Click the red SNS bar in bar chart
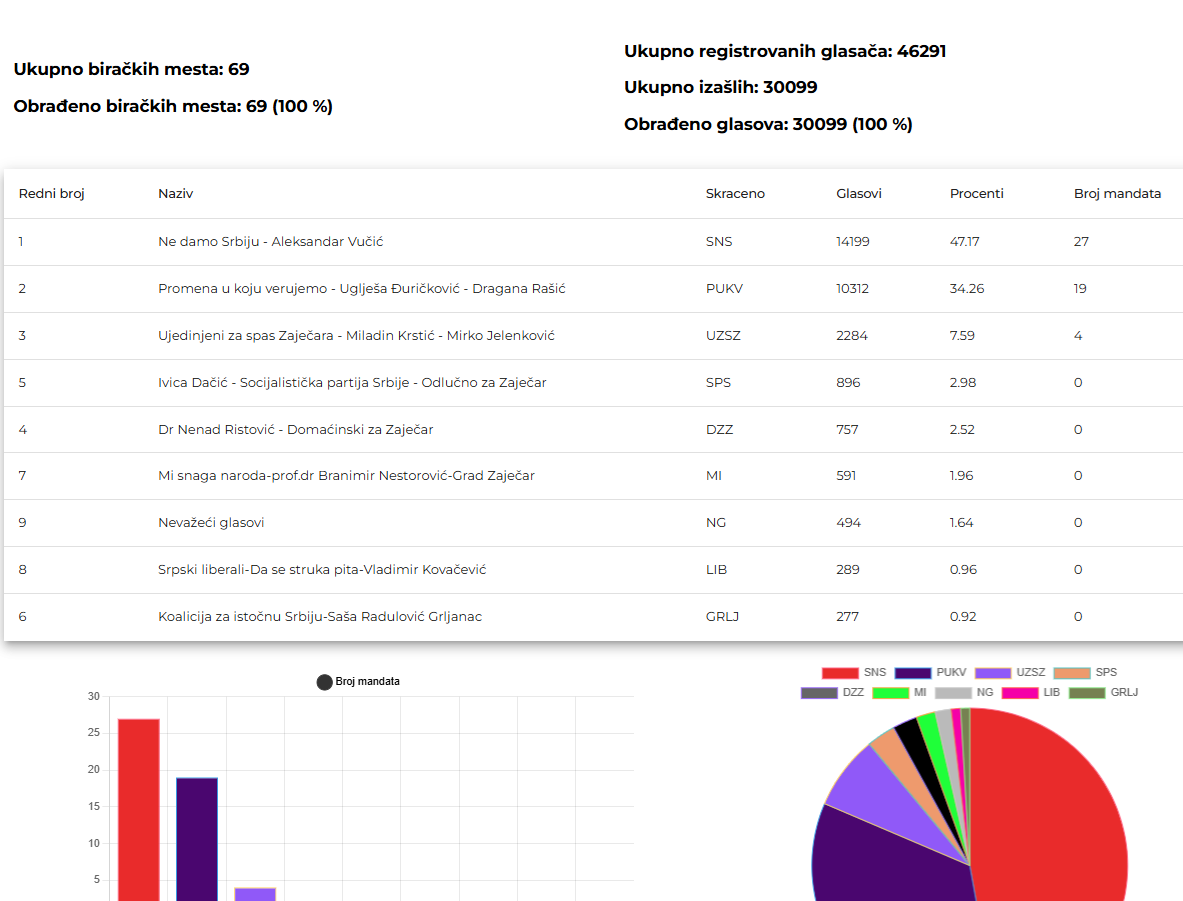Screen dimensions: 1183x901 tap(139, 810)
